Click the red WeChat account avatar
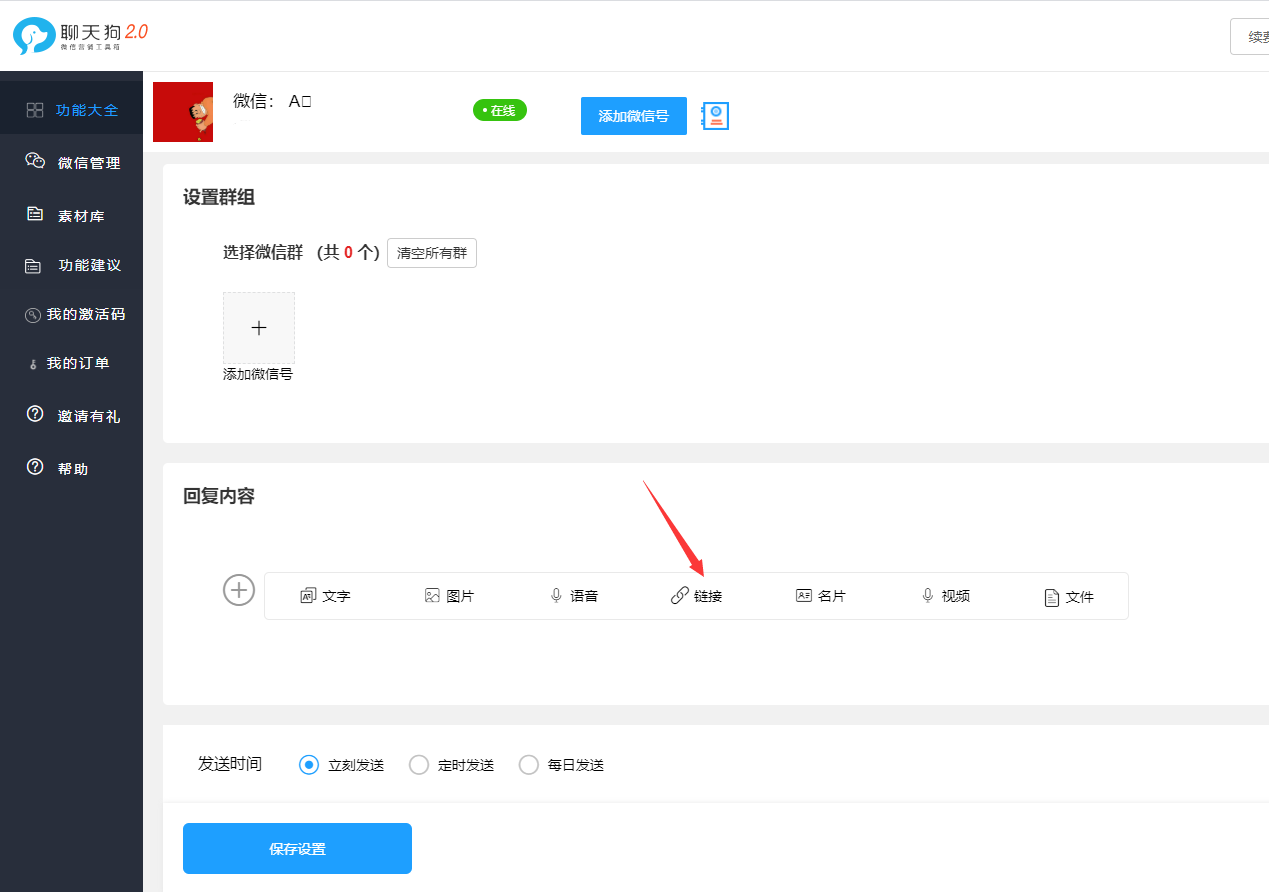This screenshot has height=892, width=1269. tap(183, 112)
